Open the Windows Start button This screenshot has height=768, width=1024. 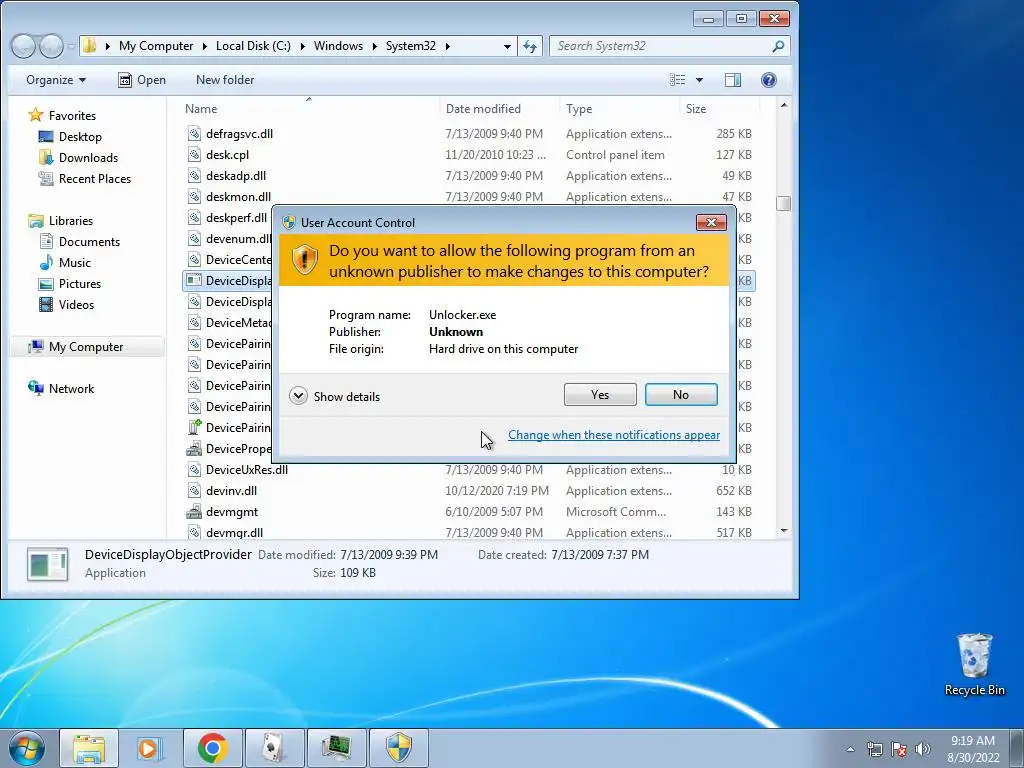click(26, 748)
